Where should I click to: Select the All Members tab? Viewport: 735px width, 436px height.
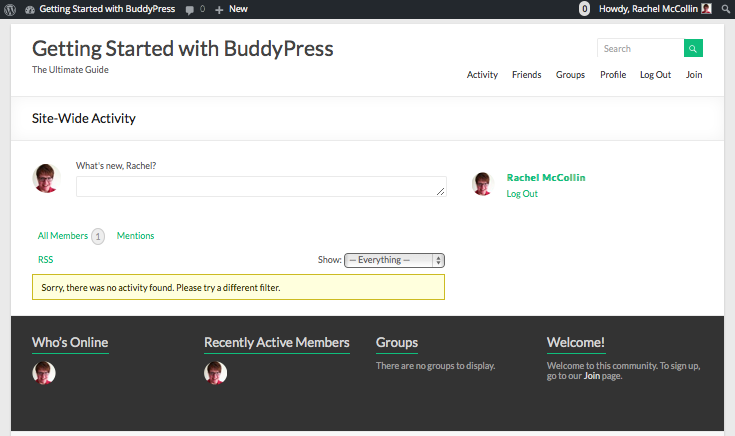pos(63,236)
